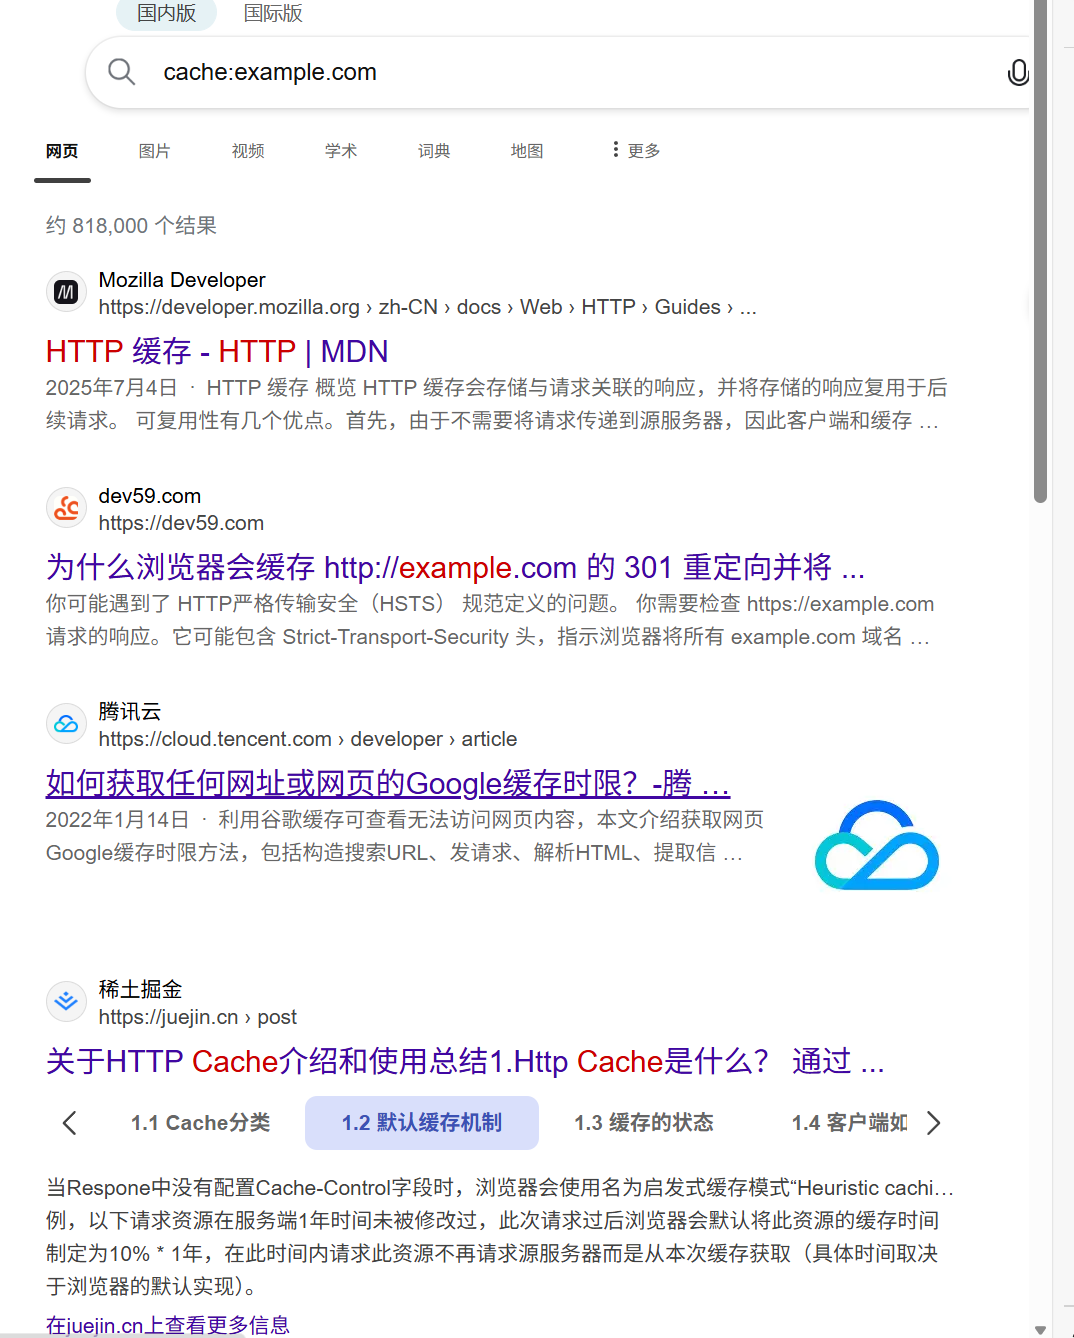This screenshot has width=1074, height=1338.
Task: Select the 学术 tab
Action: [341, 151]
